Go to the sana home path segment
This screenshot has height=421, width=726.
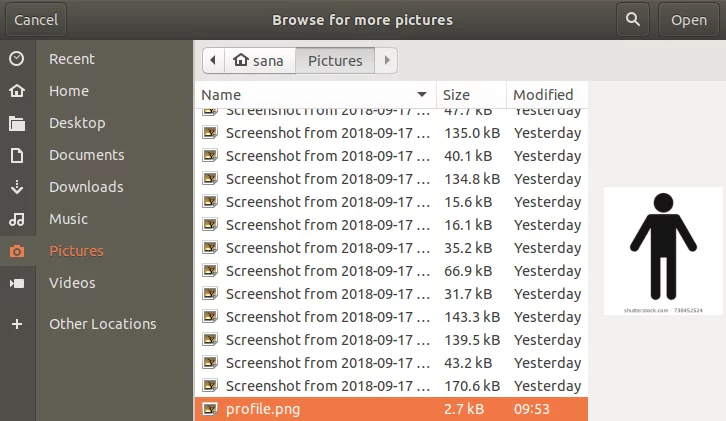point(259,61)
